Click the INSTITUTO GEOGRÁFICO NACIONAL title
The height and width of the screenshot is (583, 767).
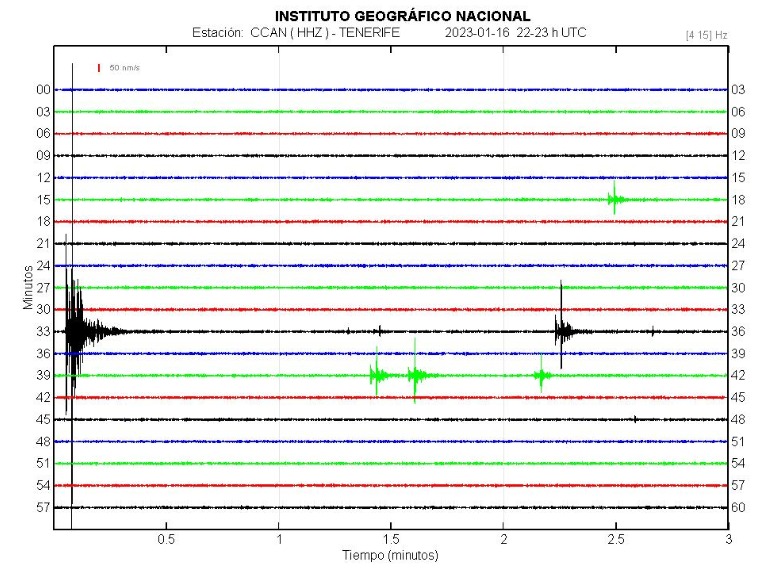[402, 16]
